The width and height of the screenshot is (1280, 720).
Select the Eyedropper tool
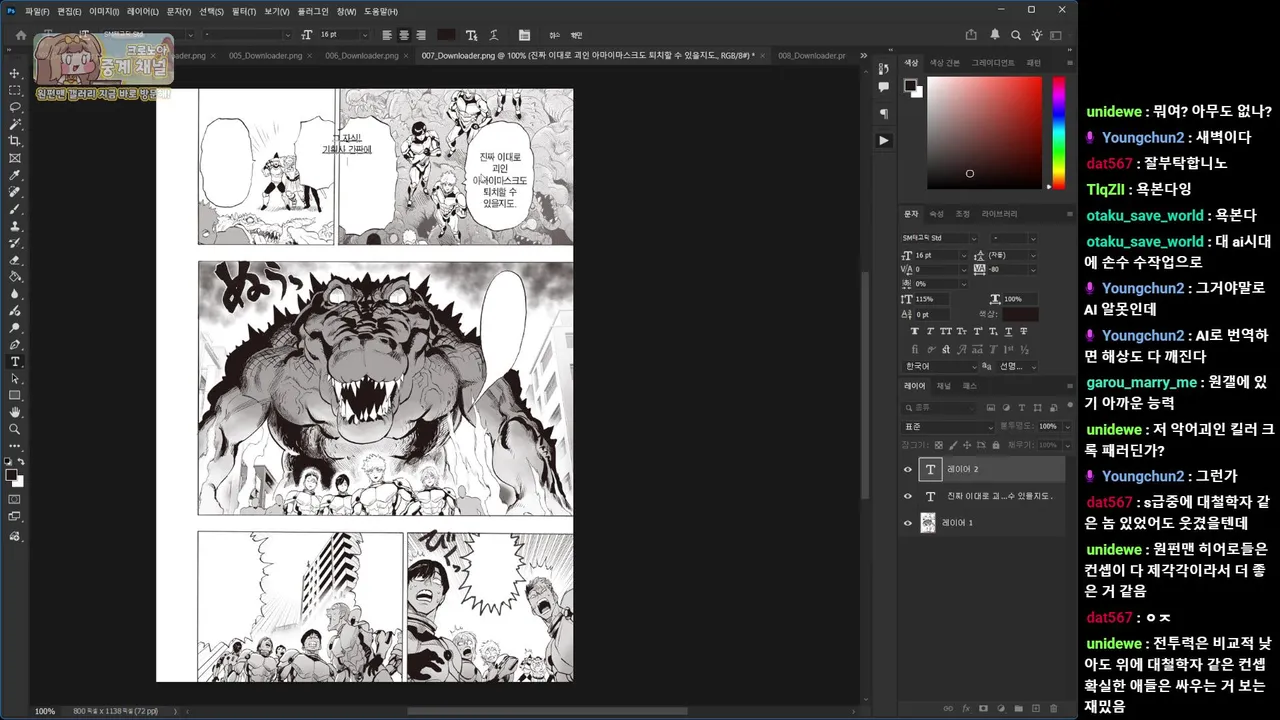pyautogui.click(x=15, y=175)
